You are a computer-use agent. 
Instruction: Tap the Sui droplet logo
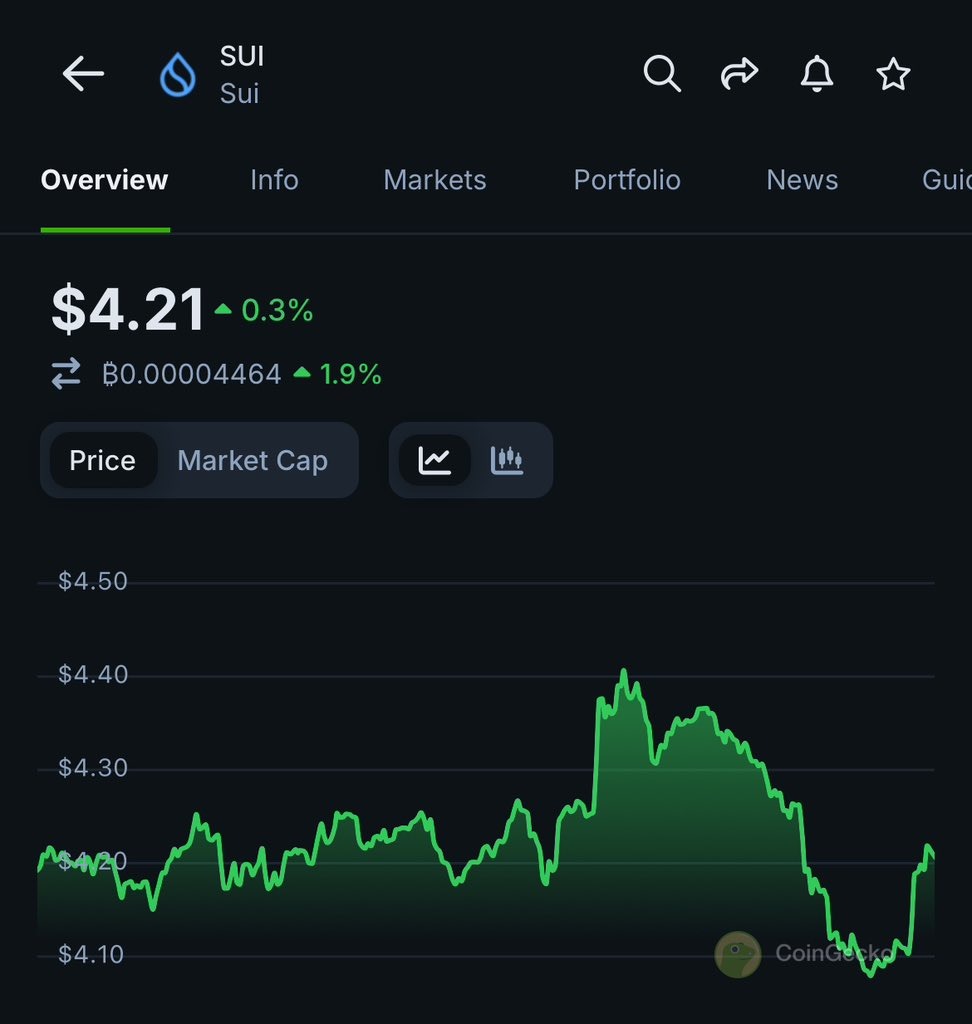[178, 75]
